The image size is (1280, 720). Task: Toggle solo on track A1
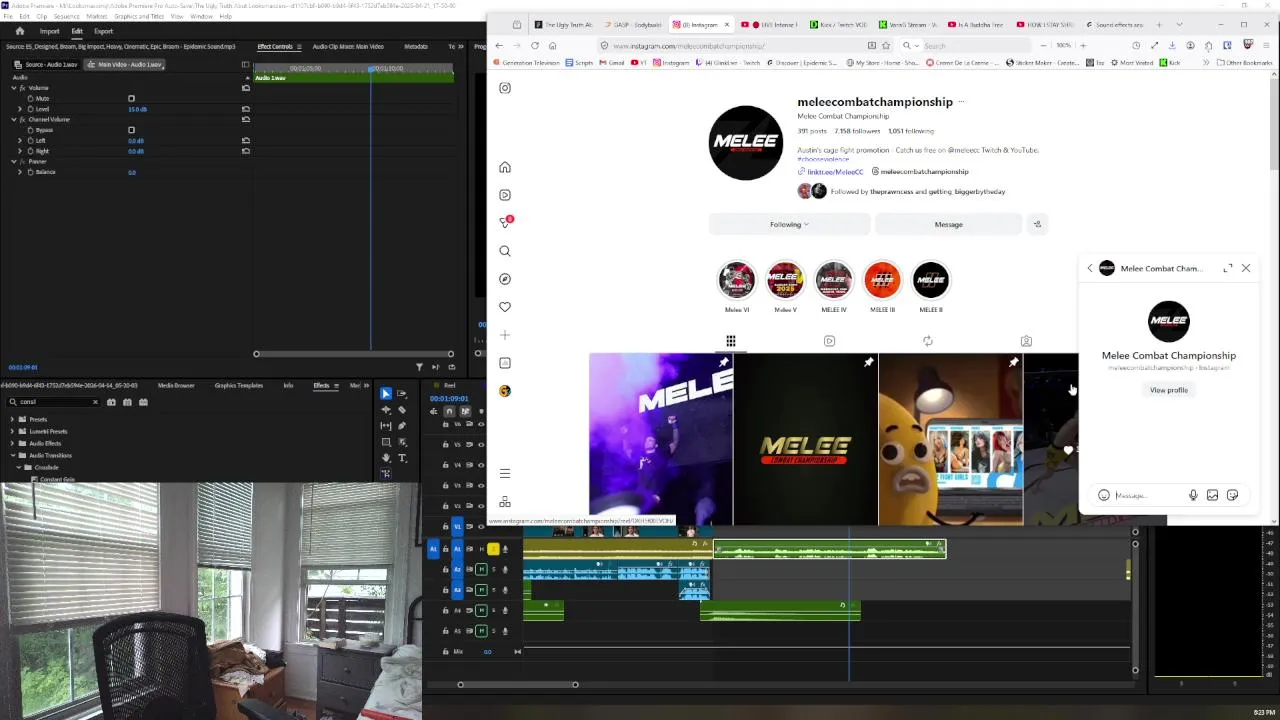(493, 549)
